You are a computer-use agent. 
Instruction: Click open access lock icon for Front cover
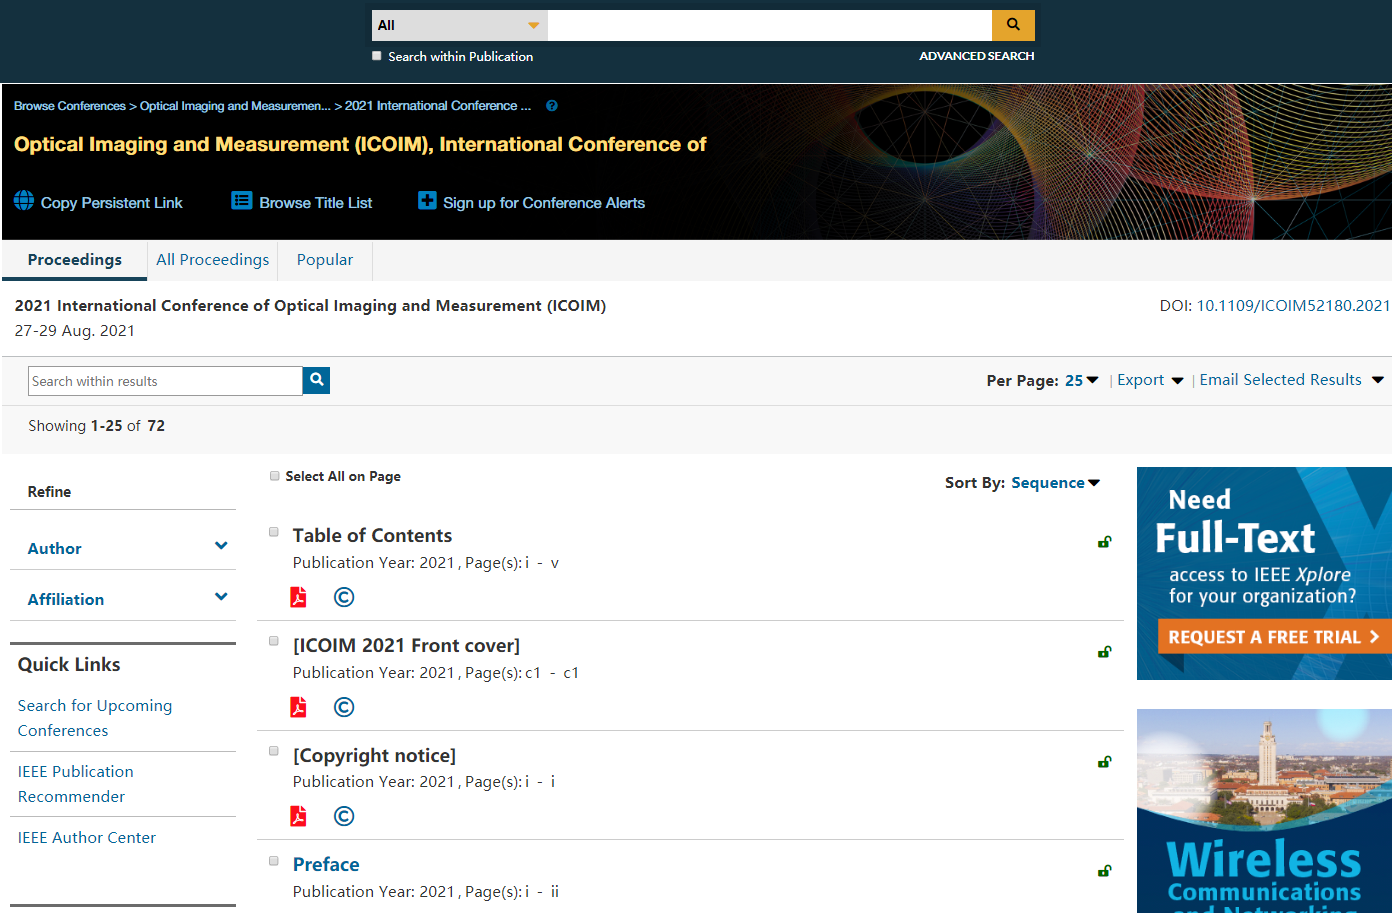click(1105, 652)
